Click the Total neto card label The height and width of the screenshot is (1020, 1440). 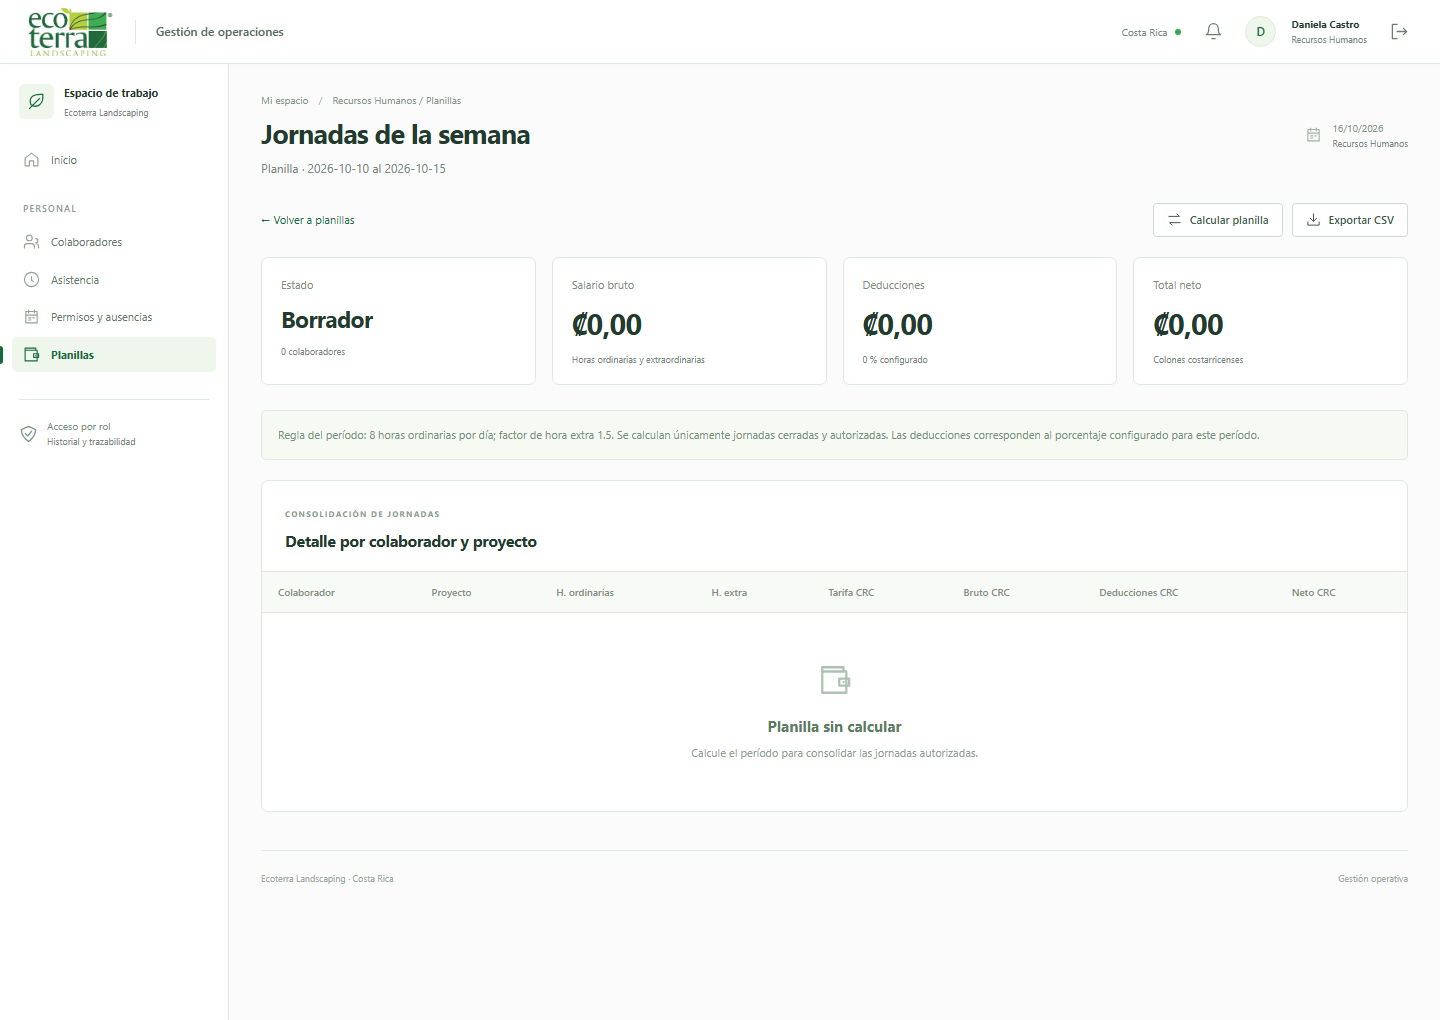[1177, 285]
